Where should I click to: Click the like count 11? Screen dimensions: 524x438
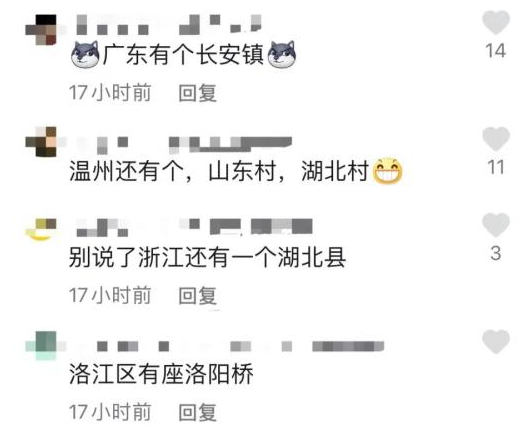[496, 167]
